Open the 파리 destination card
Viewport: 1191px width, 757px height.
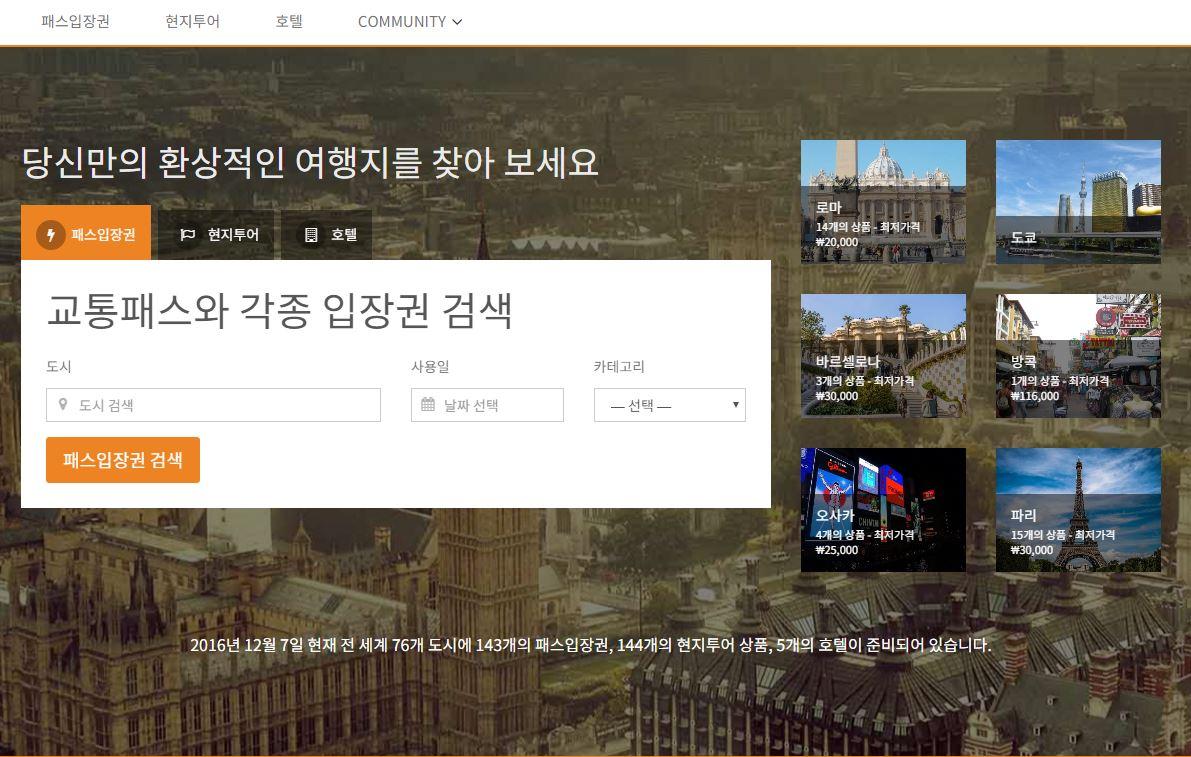tap(1079, 509)
